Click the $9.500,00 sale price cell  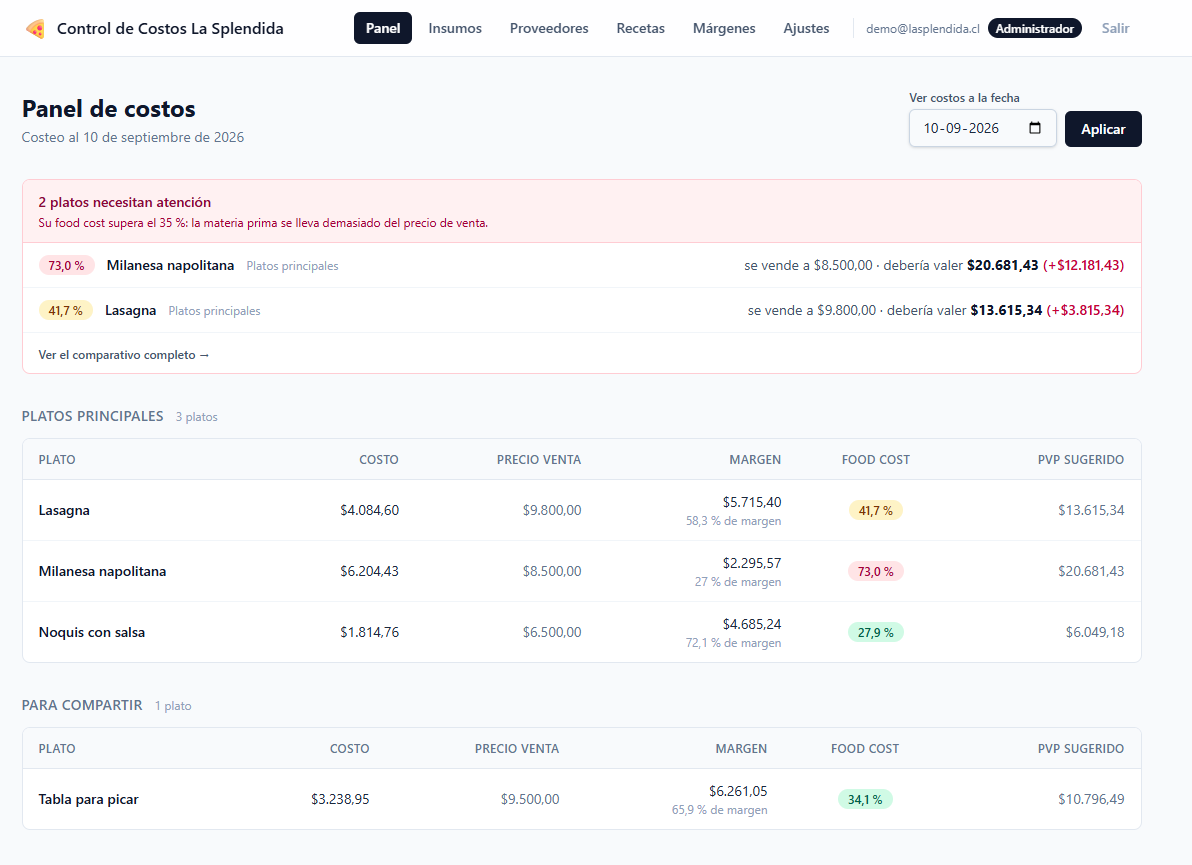(x=530, y=799)
